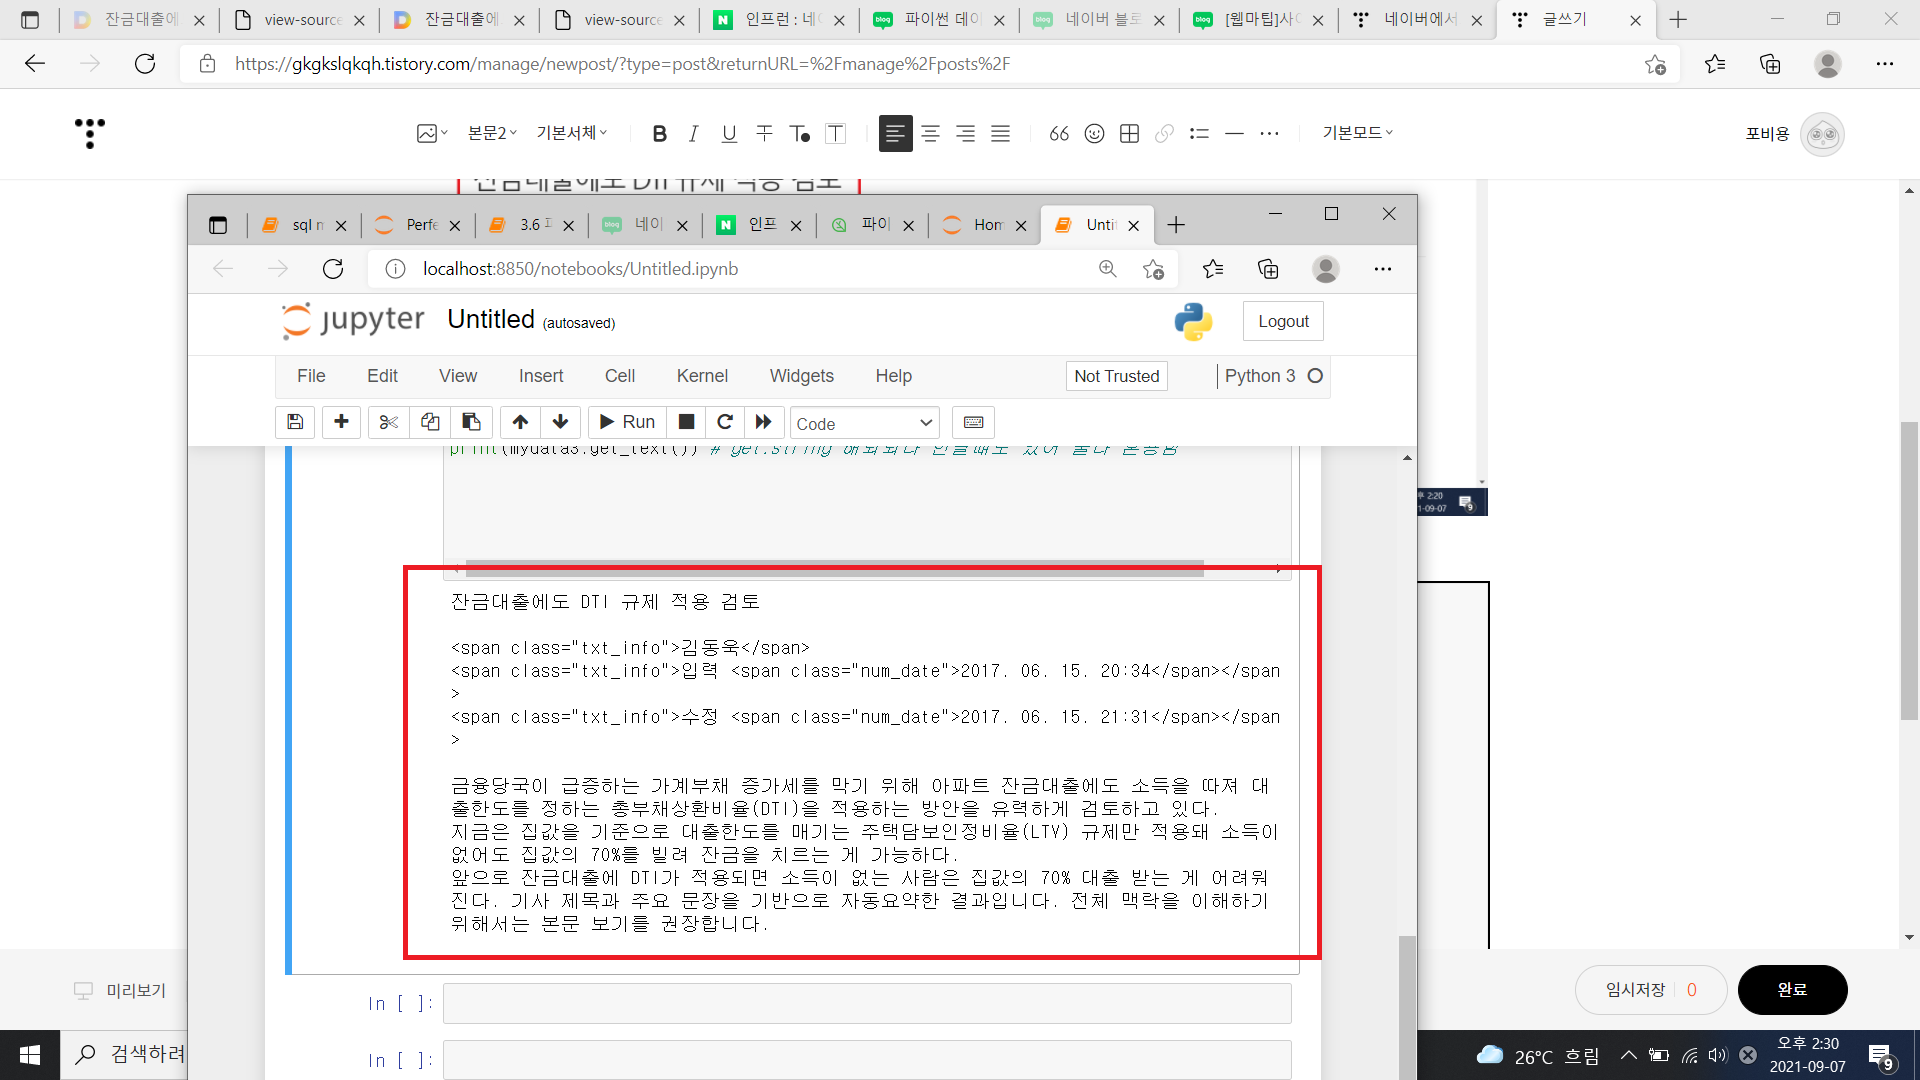Open more editor options (three dots)
The width and height of the screenshot is (1920, 1080).
point(1269,133)
